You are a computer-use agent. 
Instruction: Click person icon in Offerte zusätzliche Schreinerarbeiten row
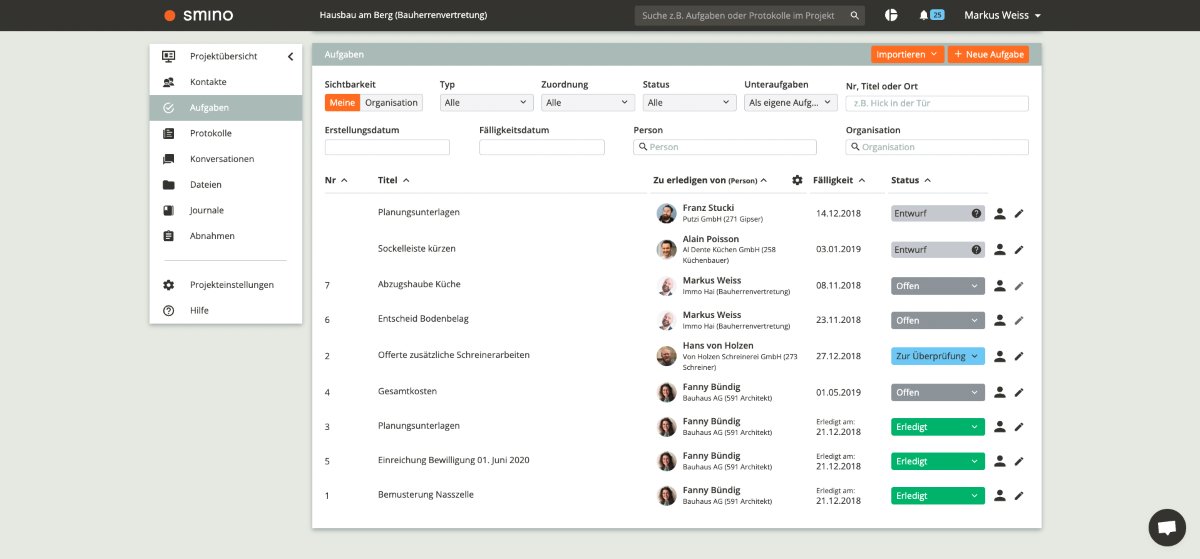999,355
